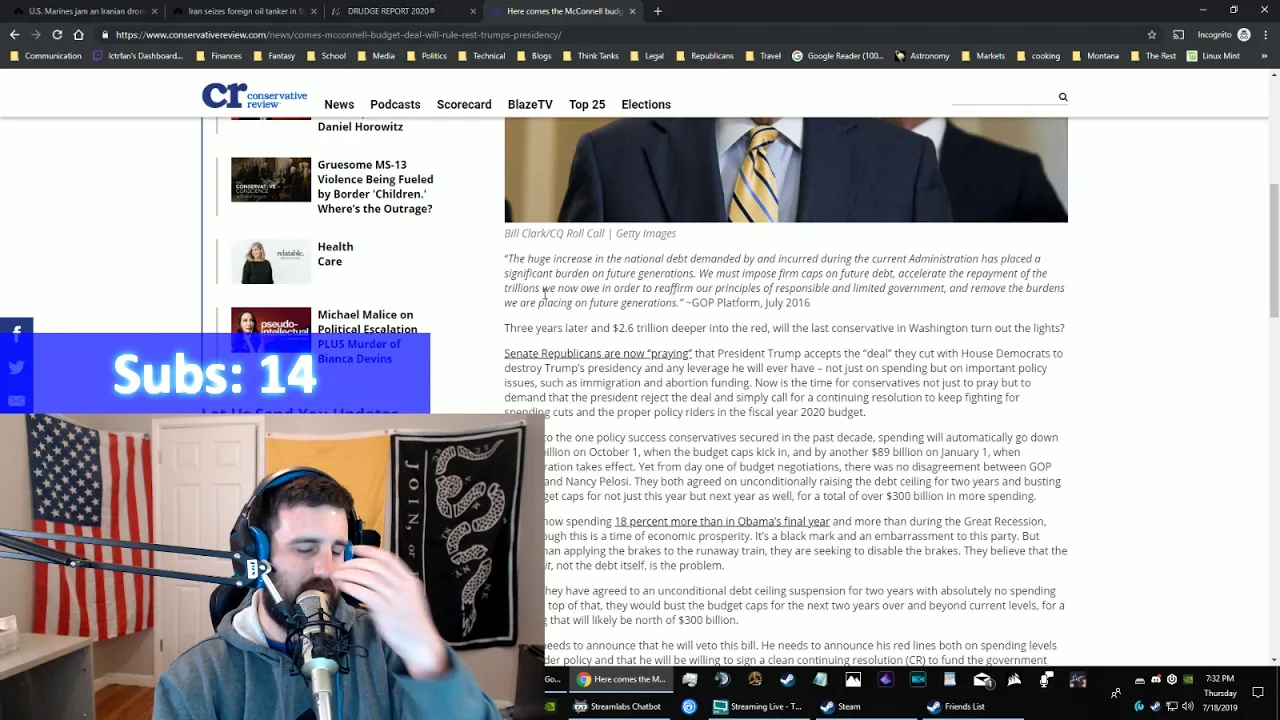Open the Markets bookmarks folder
This screenshot has height=720, width=1280.
click(x=983, y=56)
